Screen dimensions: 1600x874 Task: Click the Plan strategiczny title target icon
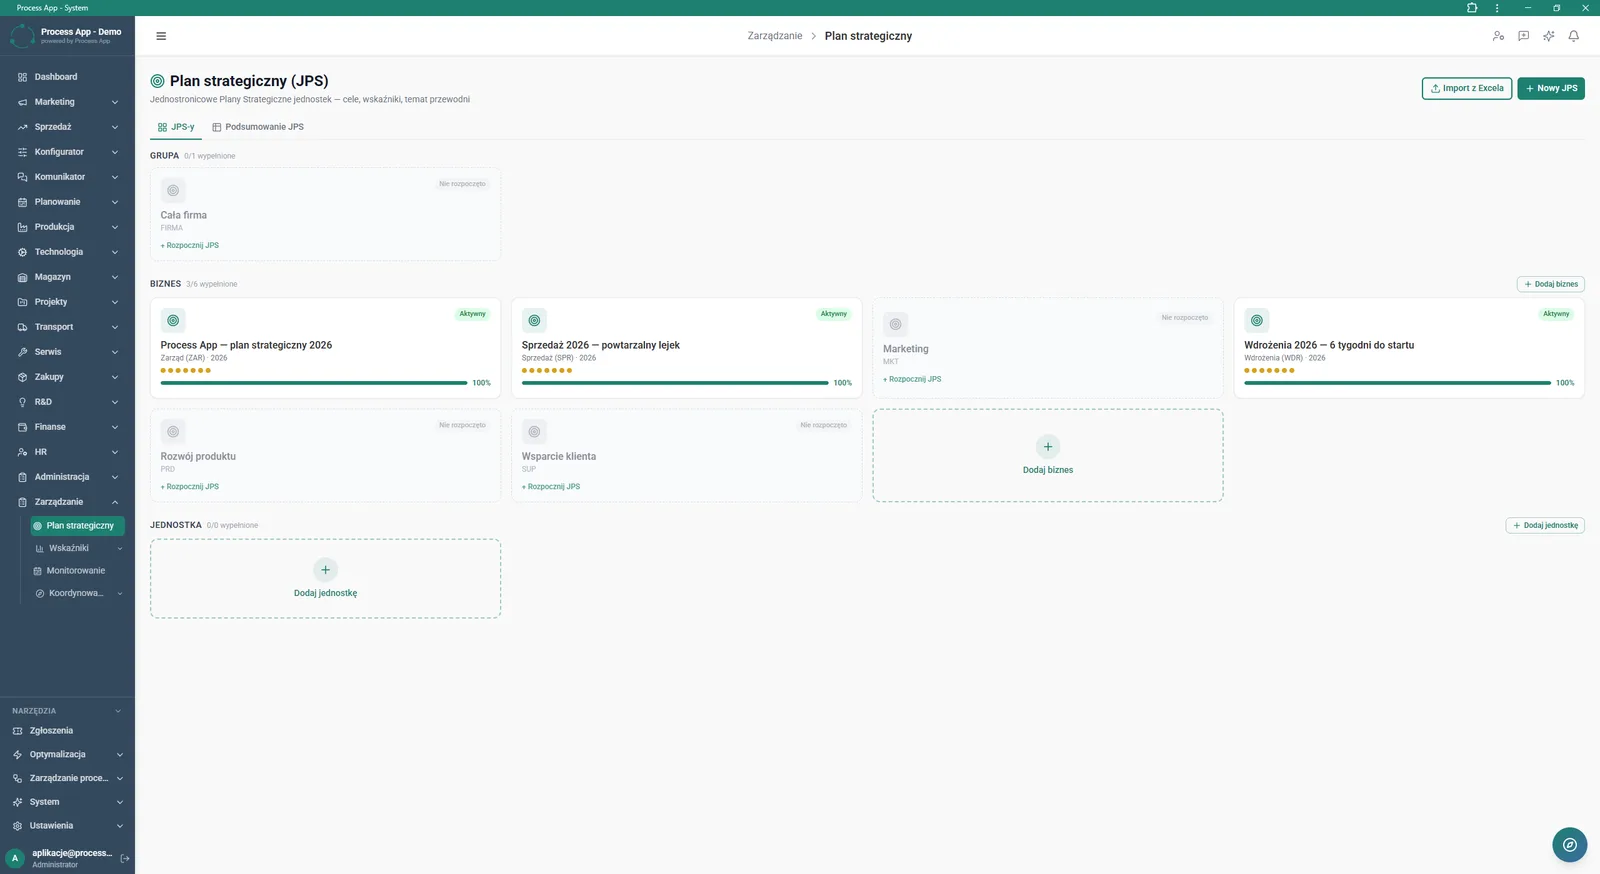(x=157, y=81)
